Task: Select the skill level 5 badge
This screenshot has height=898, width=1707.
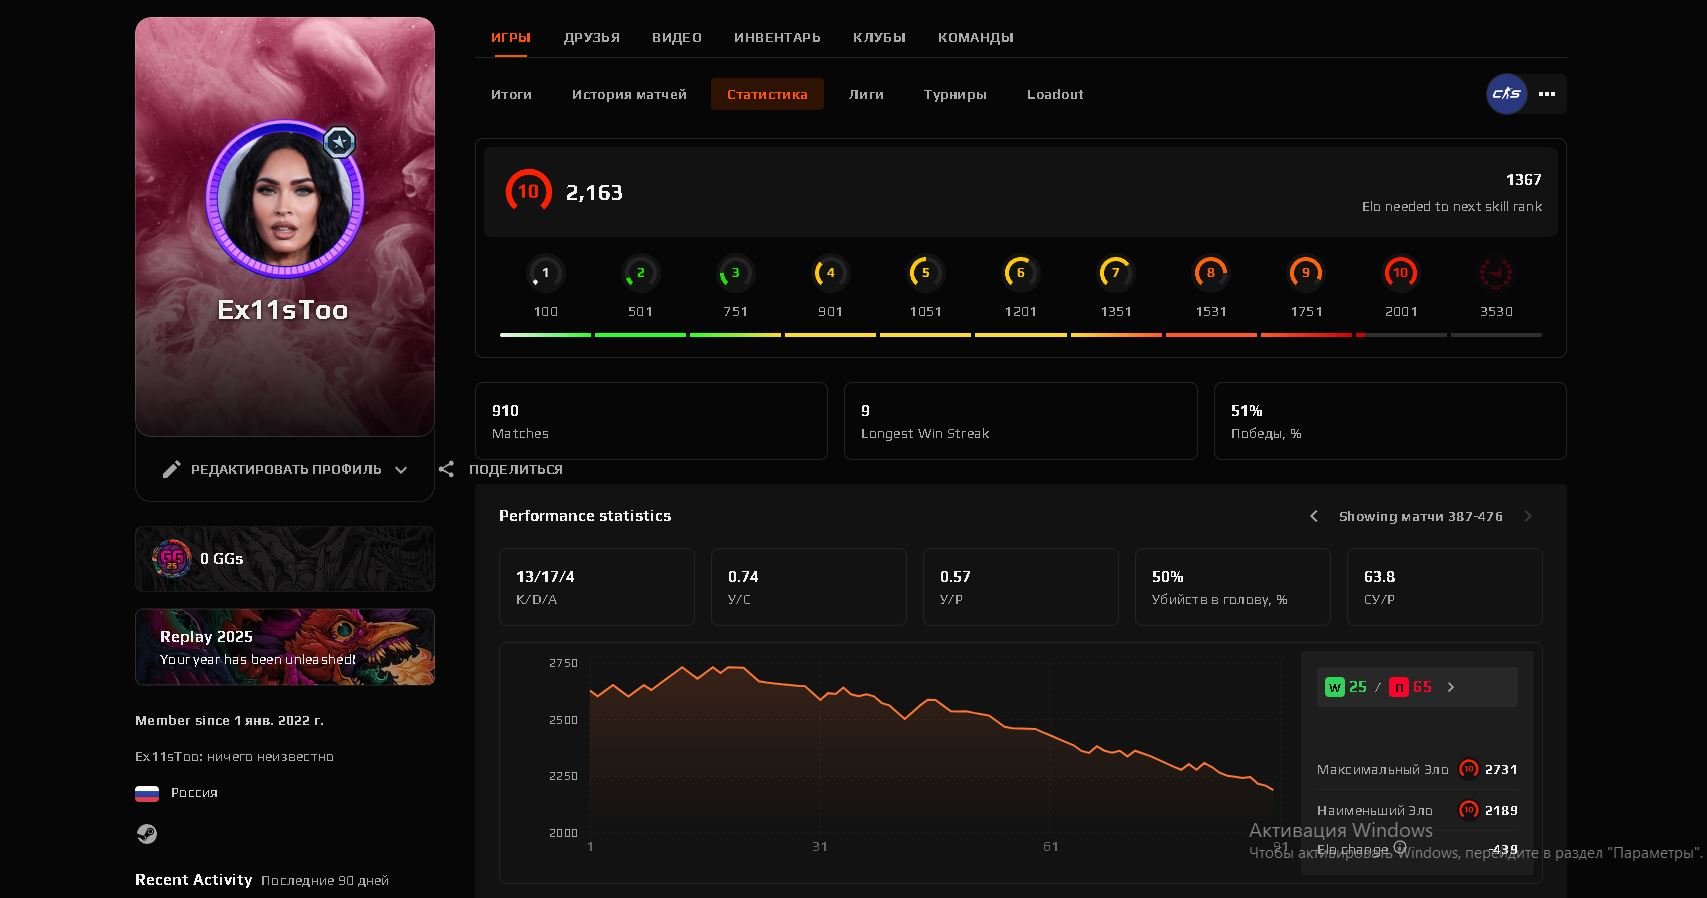Action: [x=925, y=273]
